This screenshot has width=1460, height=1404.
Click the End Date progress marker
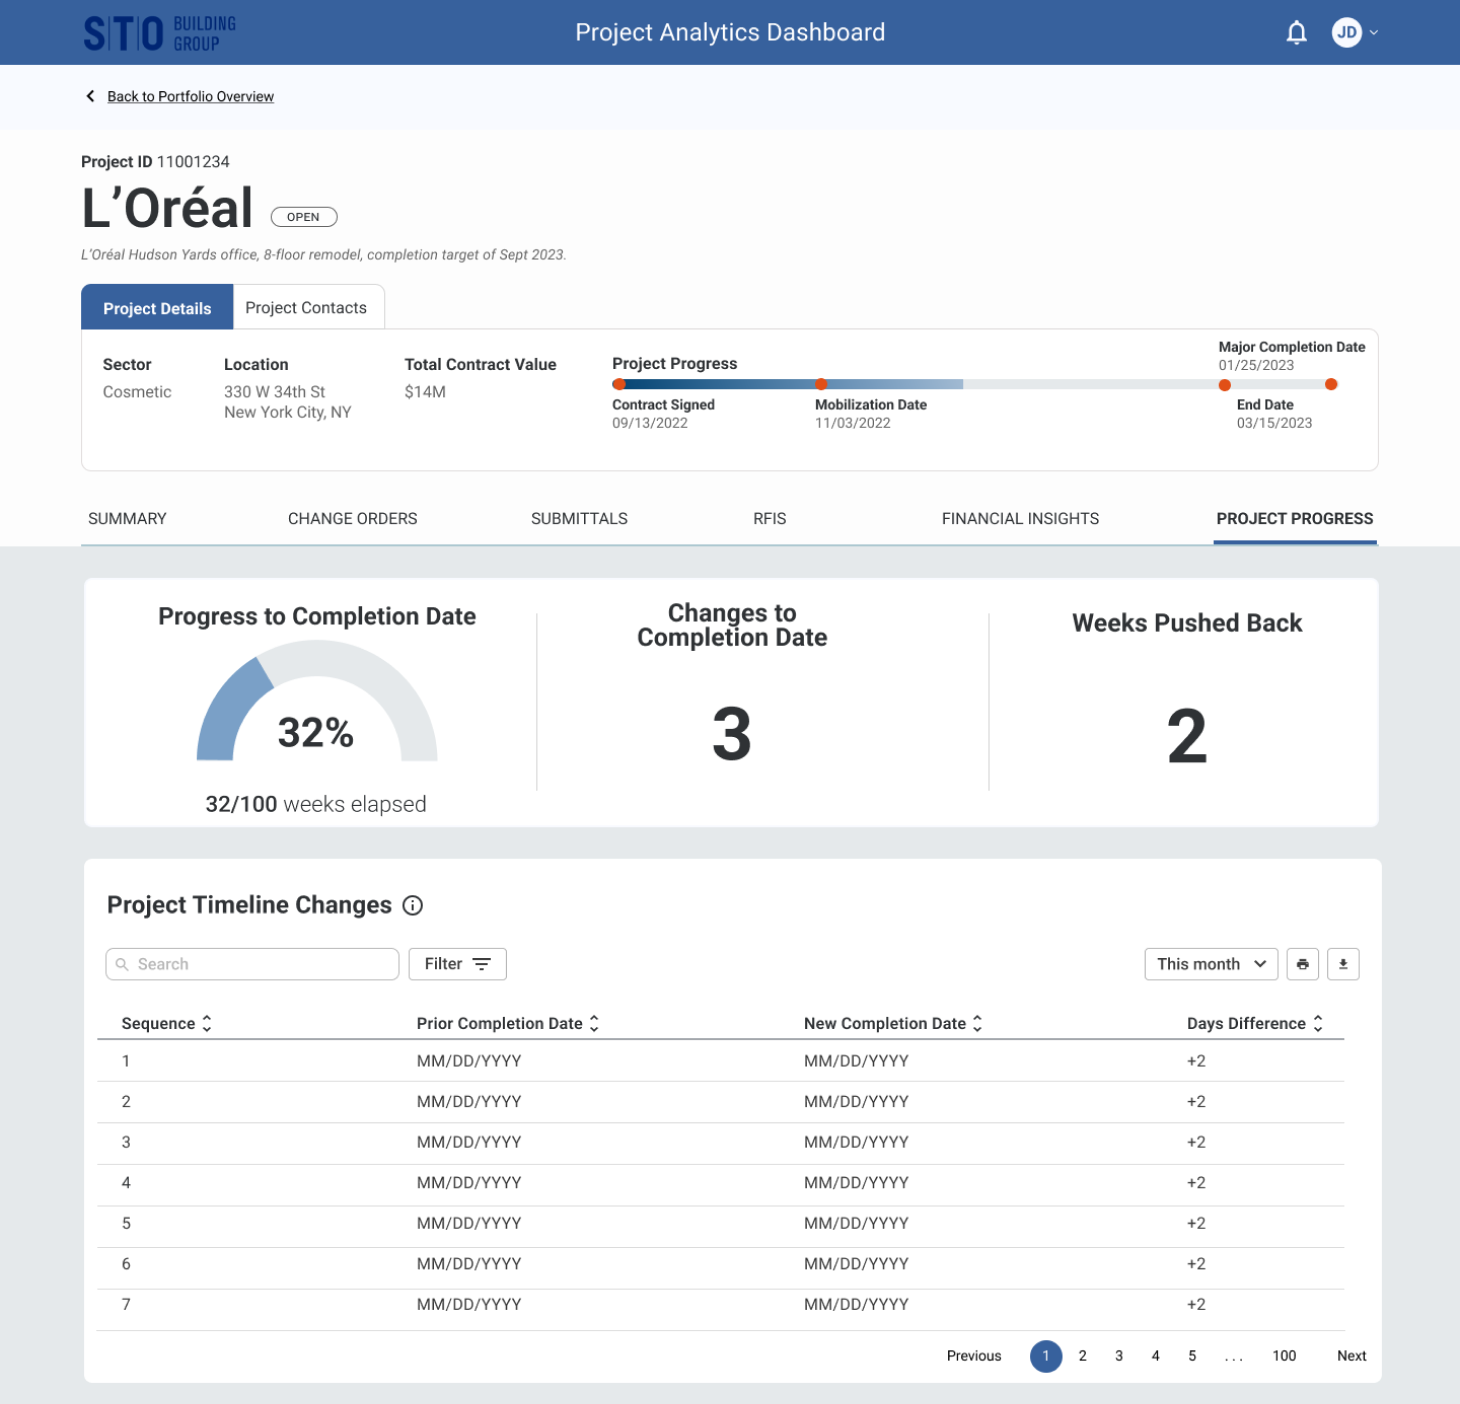[1331, 384]
